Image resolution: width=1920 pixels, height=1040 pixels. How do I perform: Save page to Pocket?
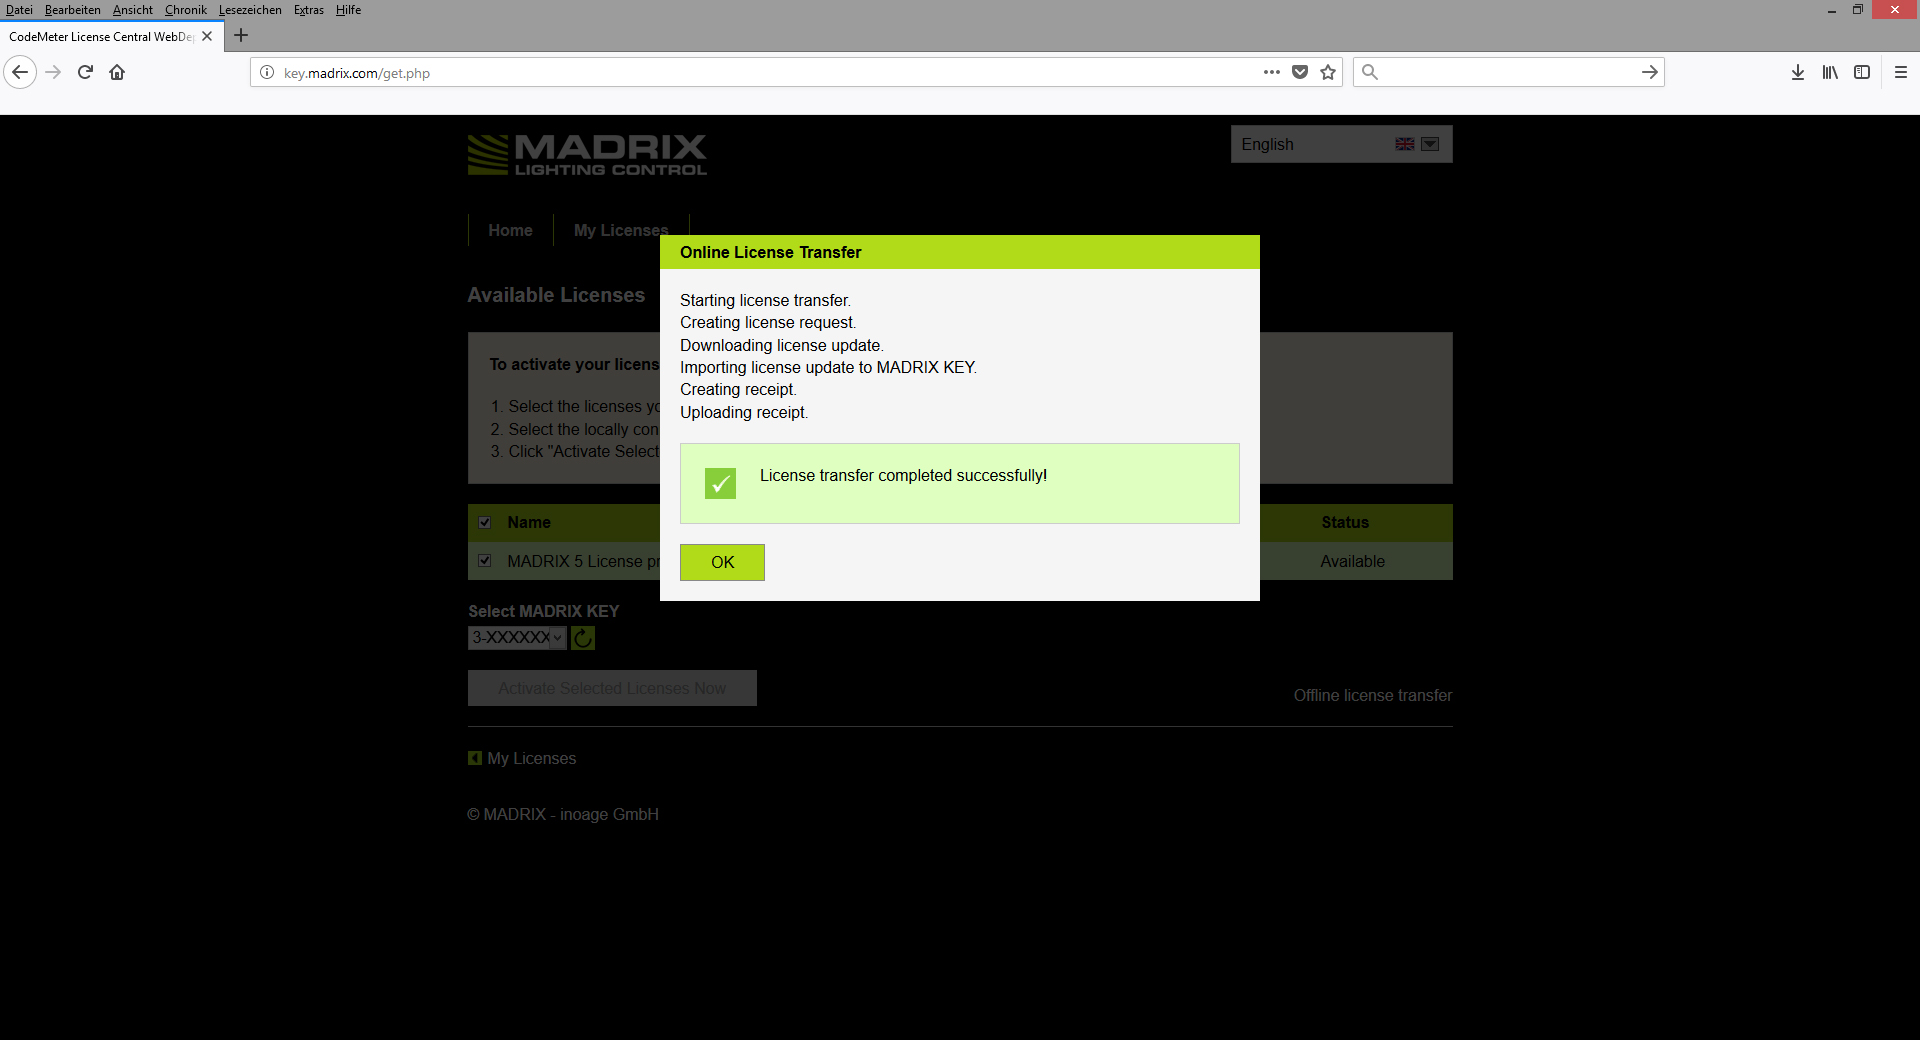(x=1300, y=72)
